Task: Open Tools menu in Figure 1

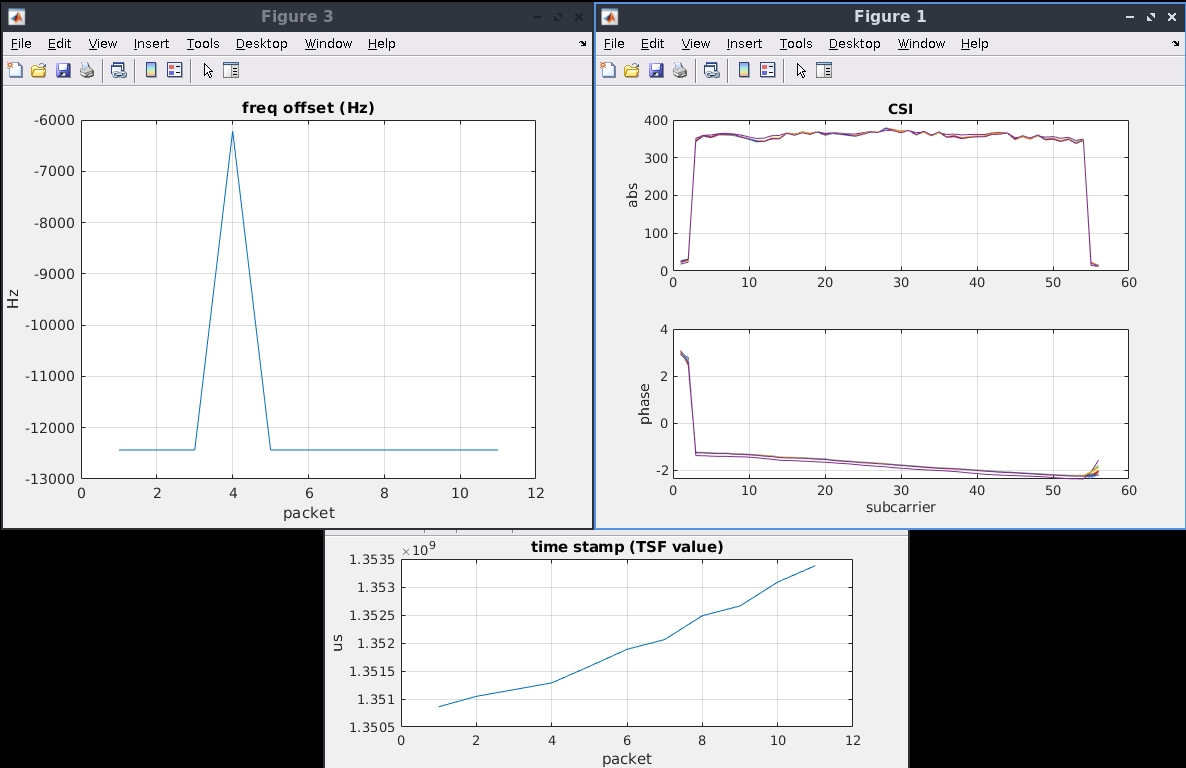Action: [x=796, y=44]
